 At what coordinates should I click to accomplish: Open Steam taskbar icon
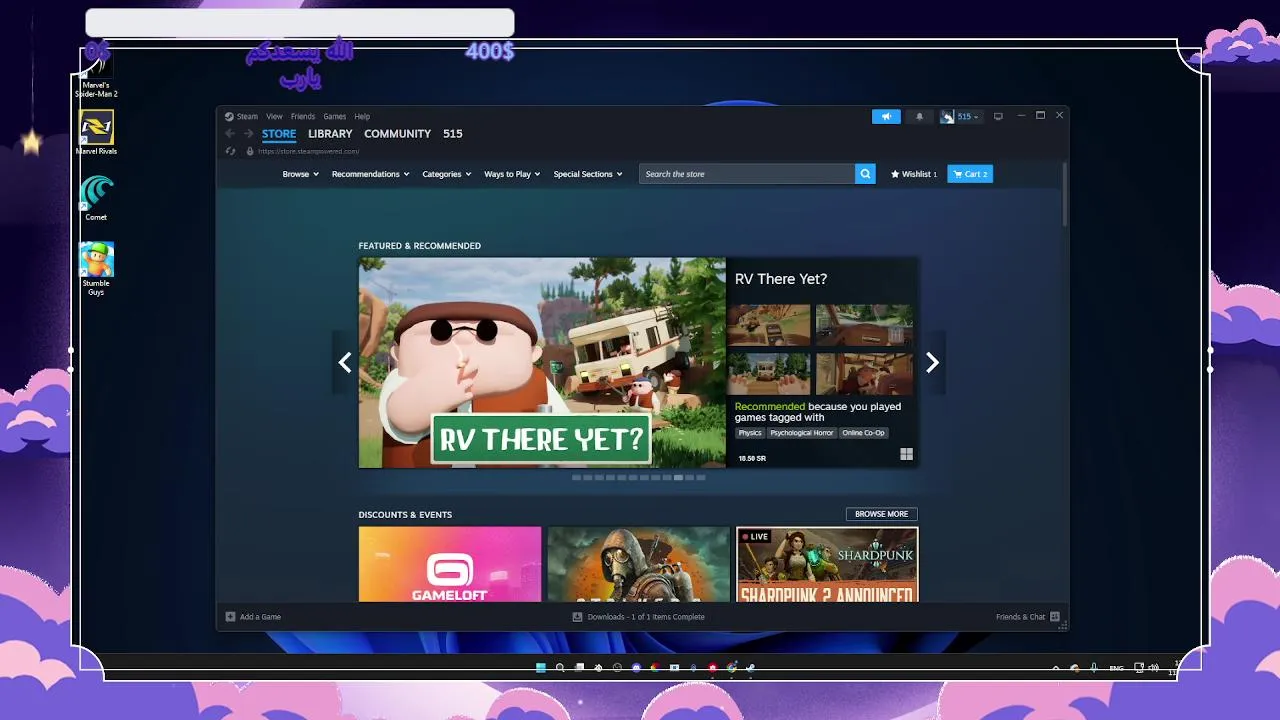point(750,668)
